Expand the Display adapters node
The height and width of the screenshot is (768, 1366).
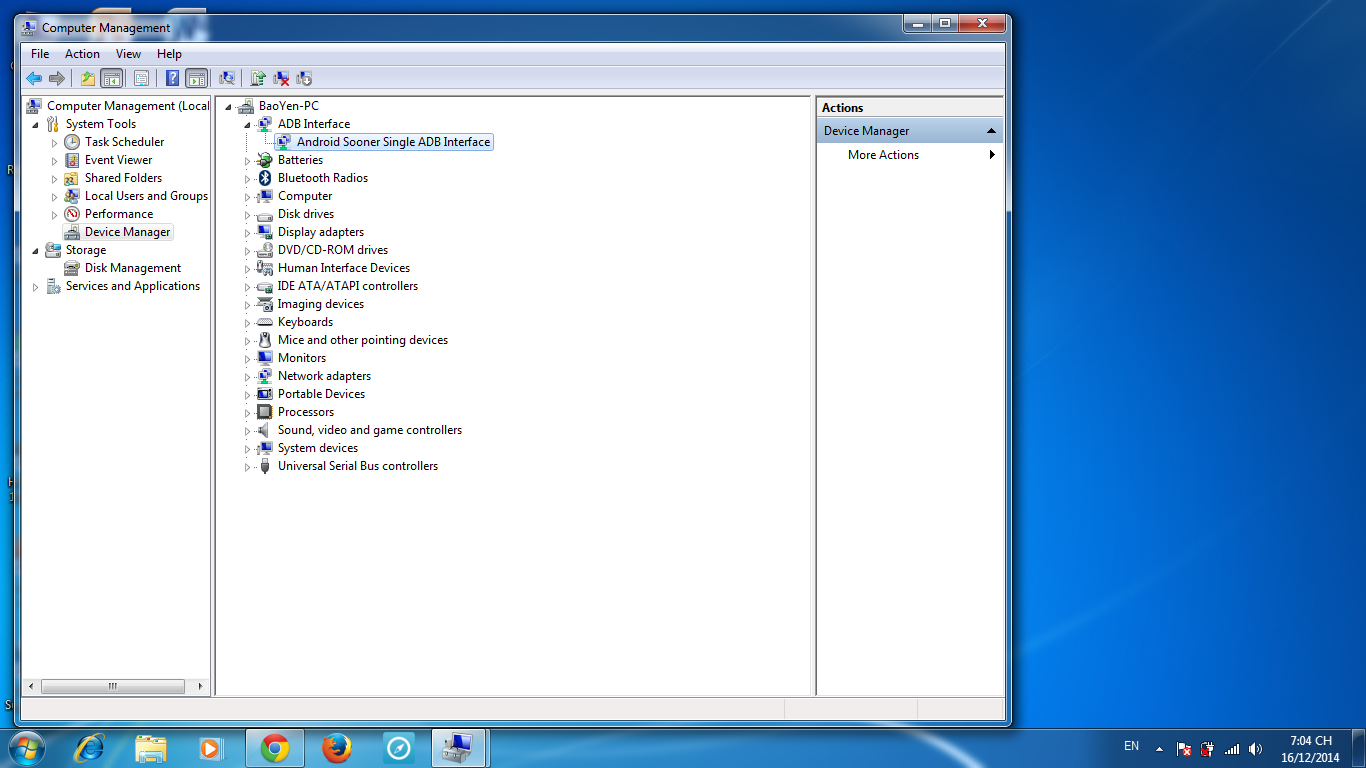248,232
